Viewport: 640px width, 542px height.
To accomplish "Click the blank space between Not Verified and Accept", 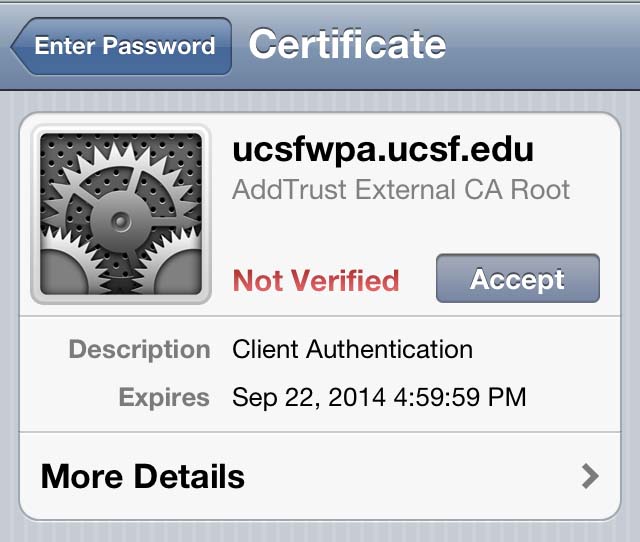I will [x=418, y=280].
